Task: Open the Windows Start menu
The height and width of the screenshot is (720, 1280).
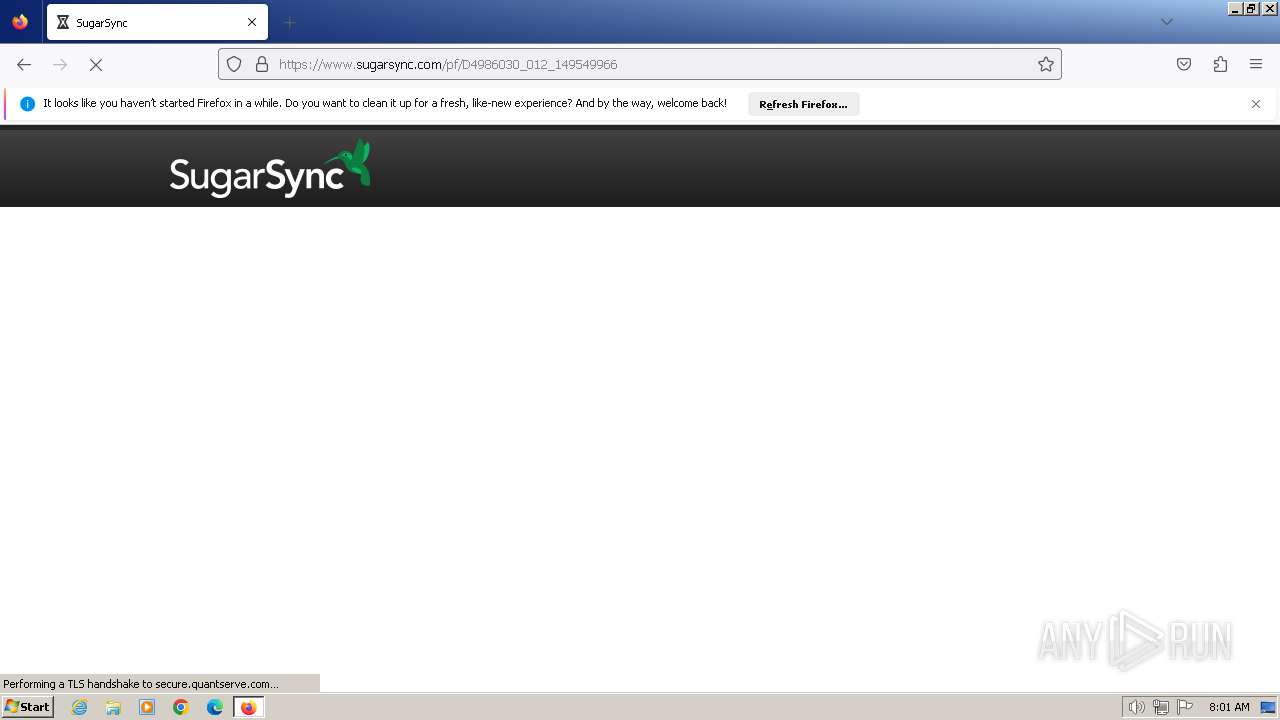Action: (27, 706)
